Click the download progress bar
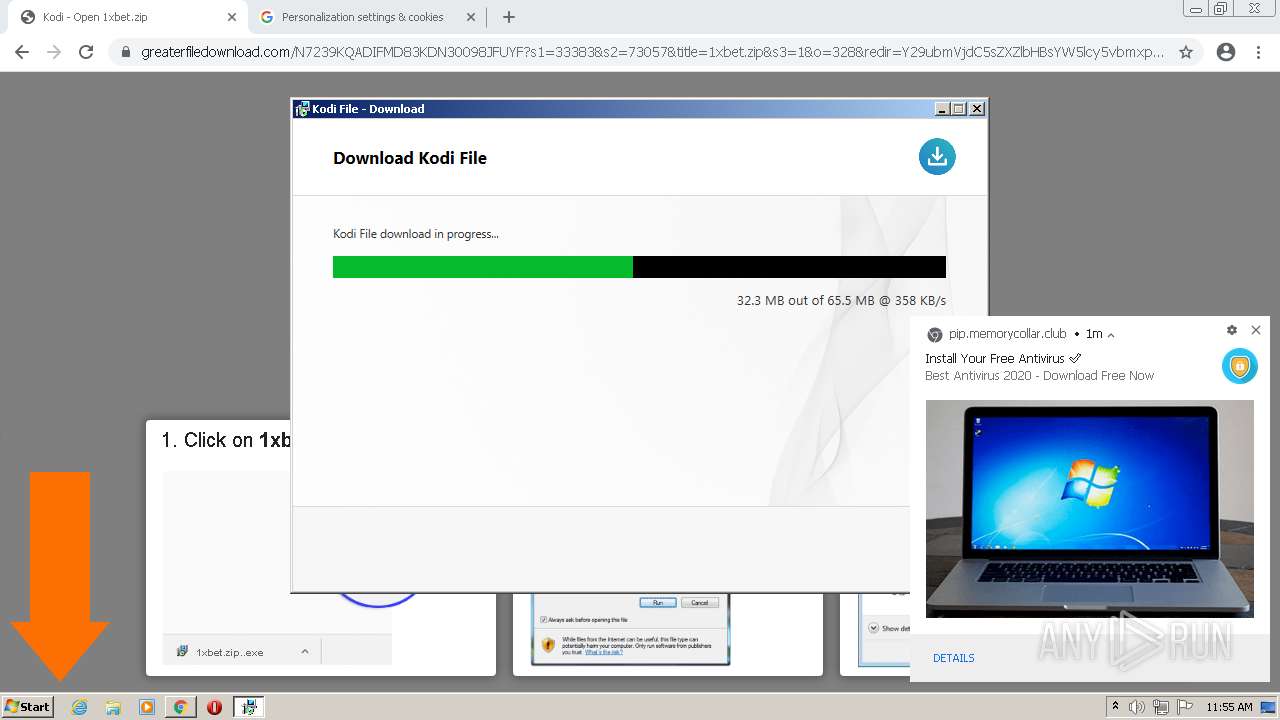The width and height of the screenshot is (1280, 720). point(639,267)
